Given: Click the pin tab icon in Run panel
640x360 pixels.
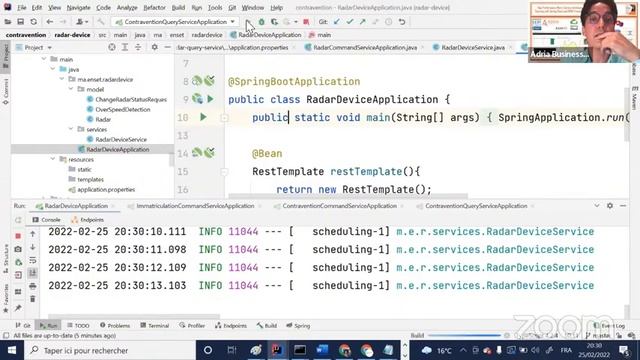Looking at the screenshot, I should click(18, 308).
